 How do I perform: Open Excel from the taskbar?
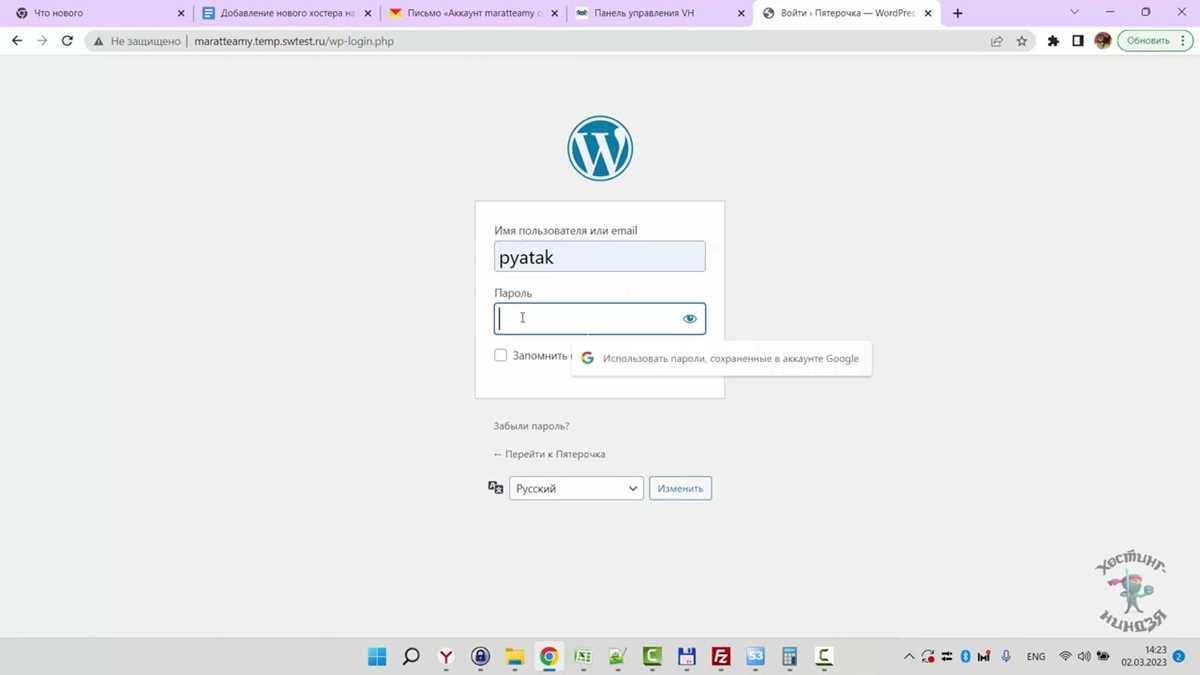click(x=583, y=657)
